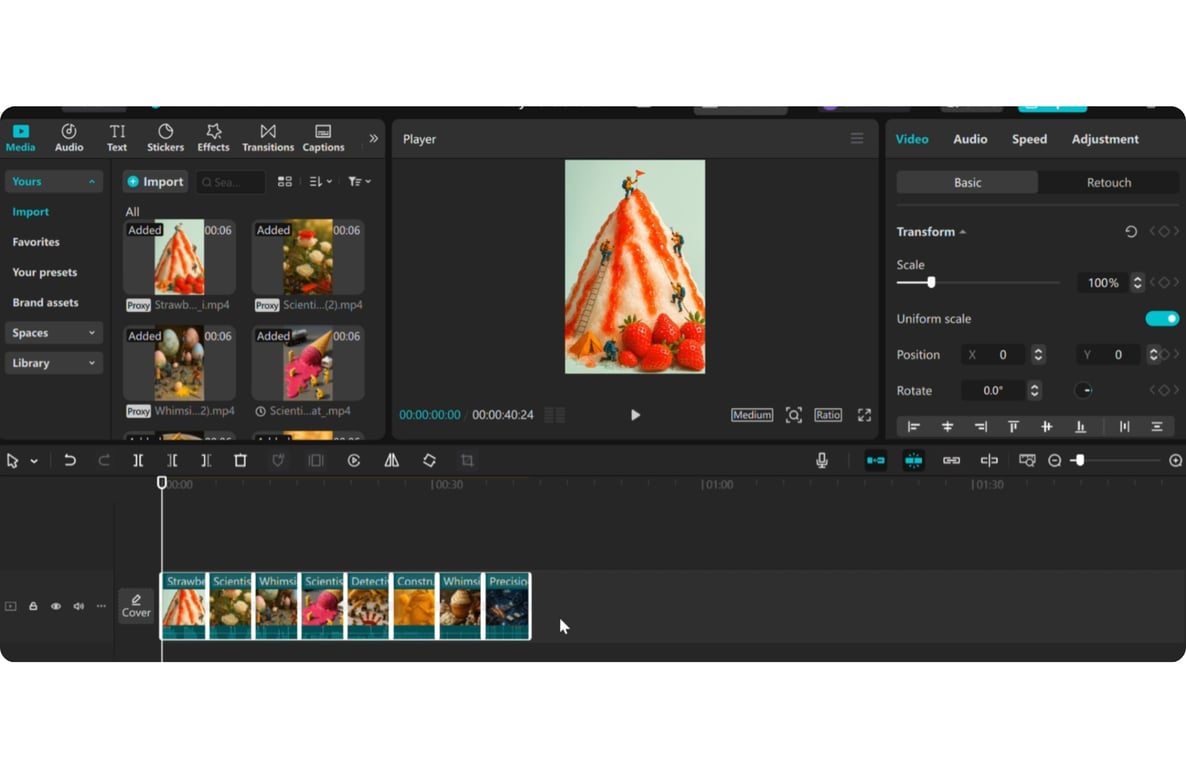
Task: Toggle main track magnet
Action: pos(875,460)
